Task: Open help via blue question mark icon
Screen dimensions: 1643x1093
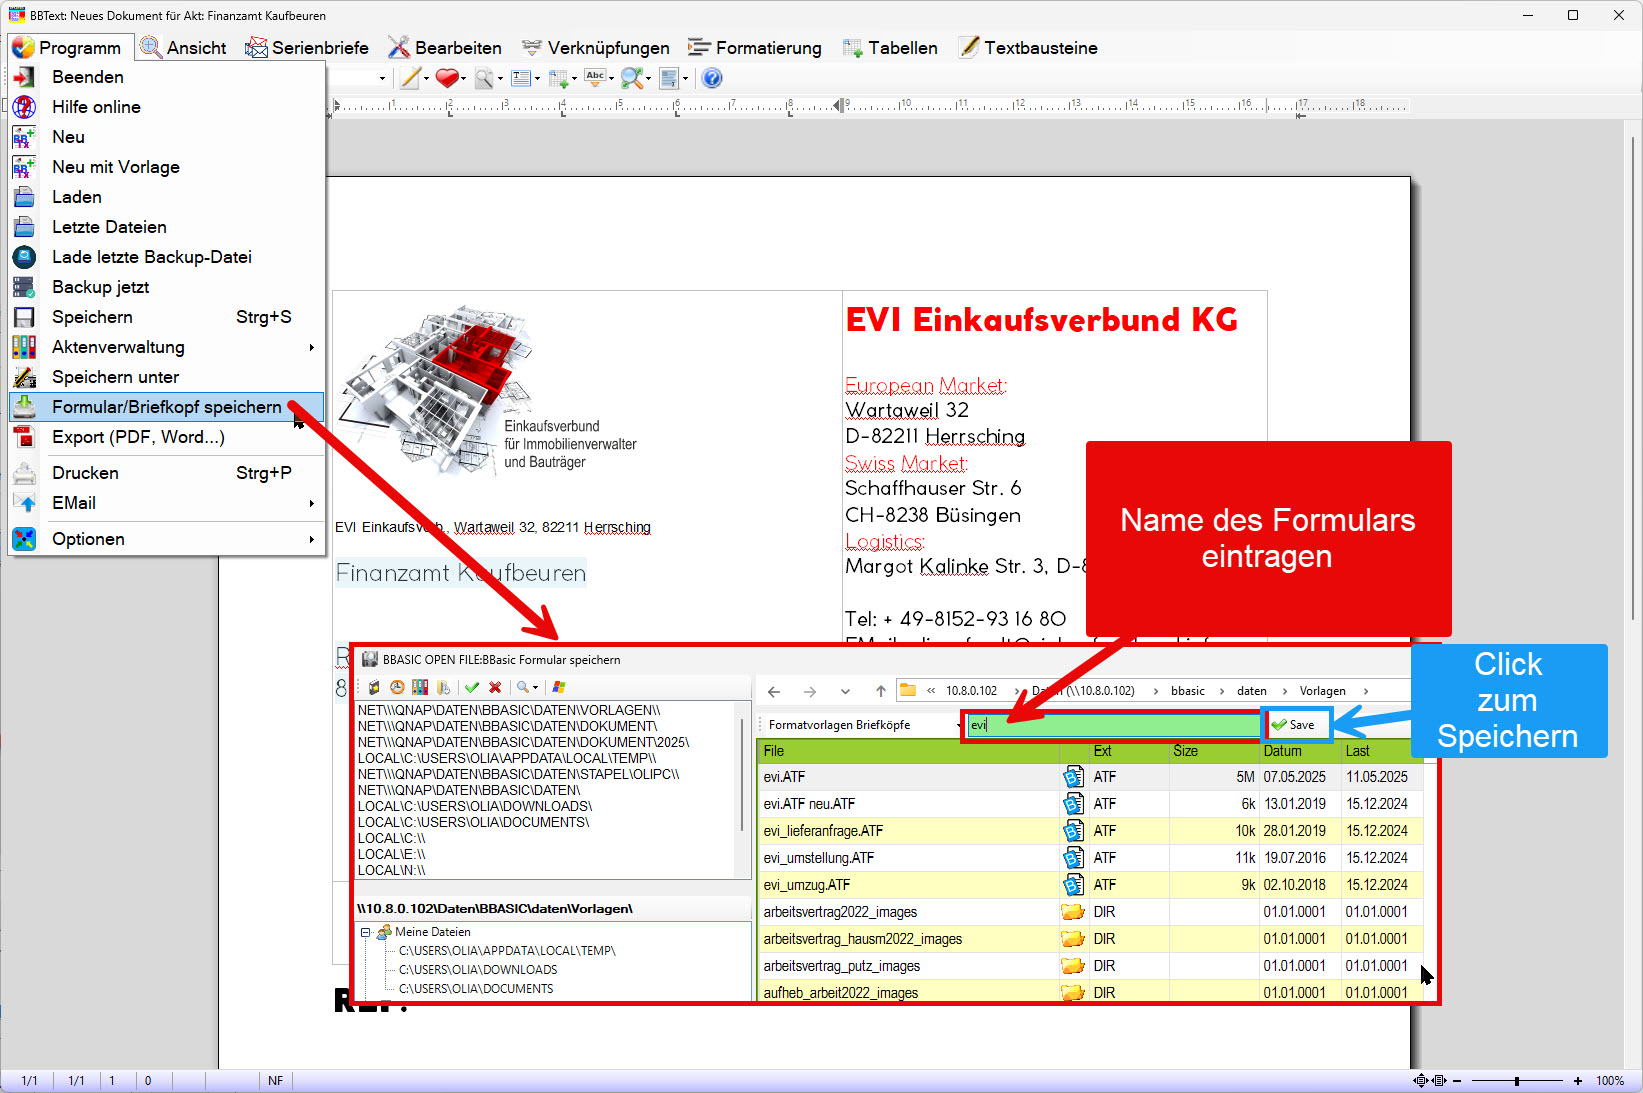Action: click(712, 78)
